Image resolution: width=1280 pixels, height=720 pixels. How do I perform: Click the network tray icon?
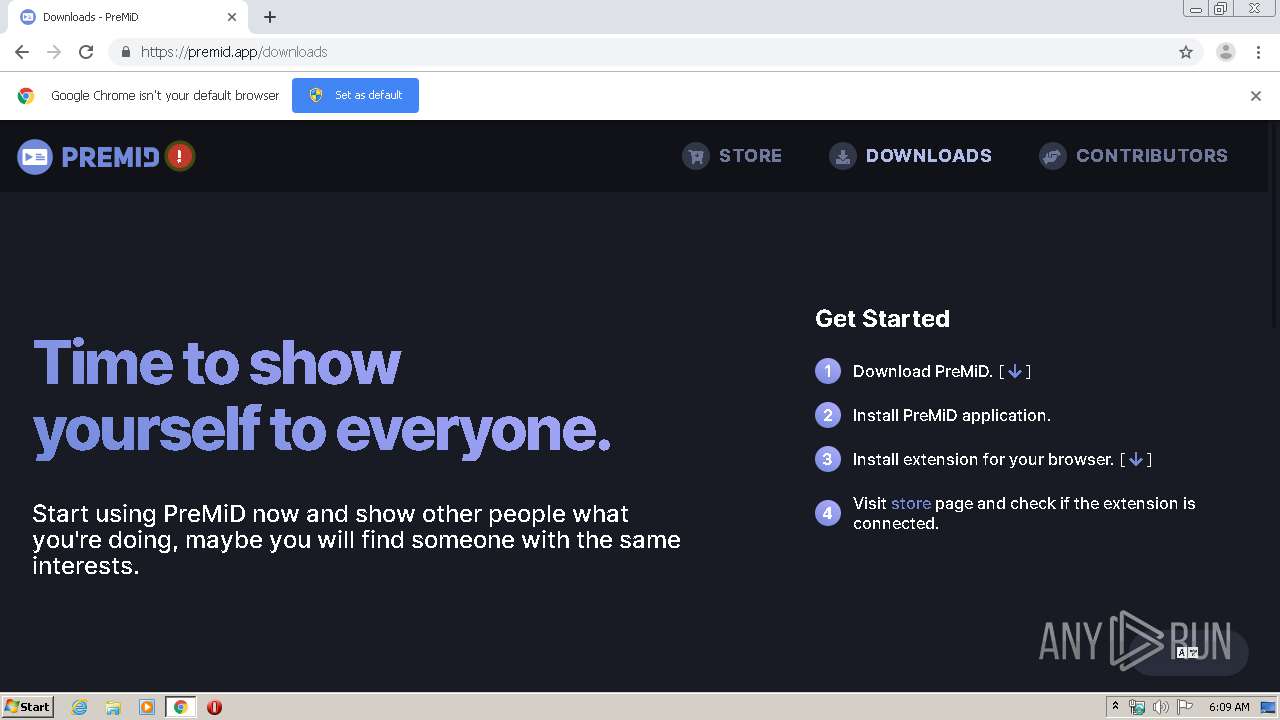(1137, 707)
